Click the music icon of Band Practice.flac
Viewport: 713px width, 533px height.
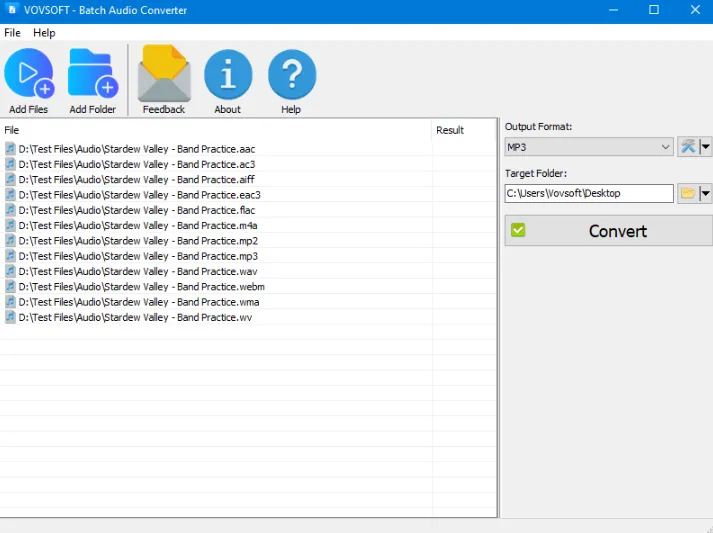(x=10, y=210)
